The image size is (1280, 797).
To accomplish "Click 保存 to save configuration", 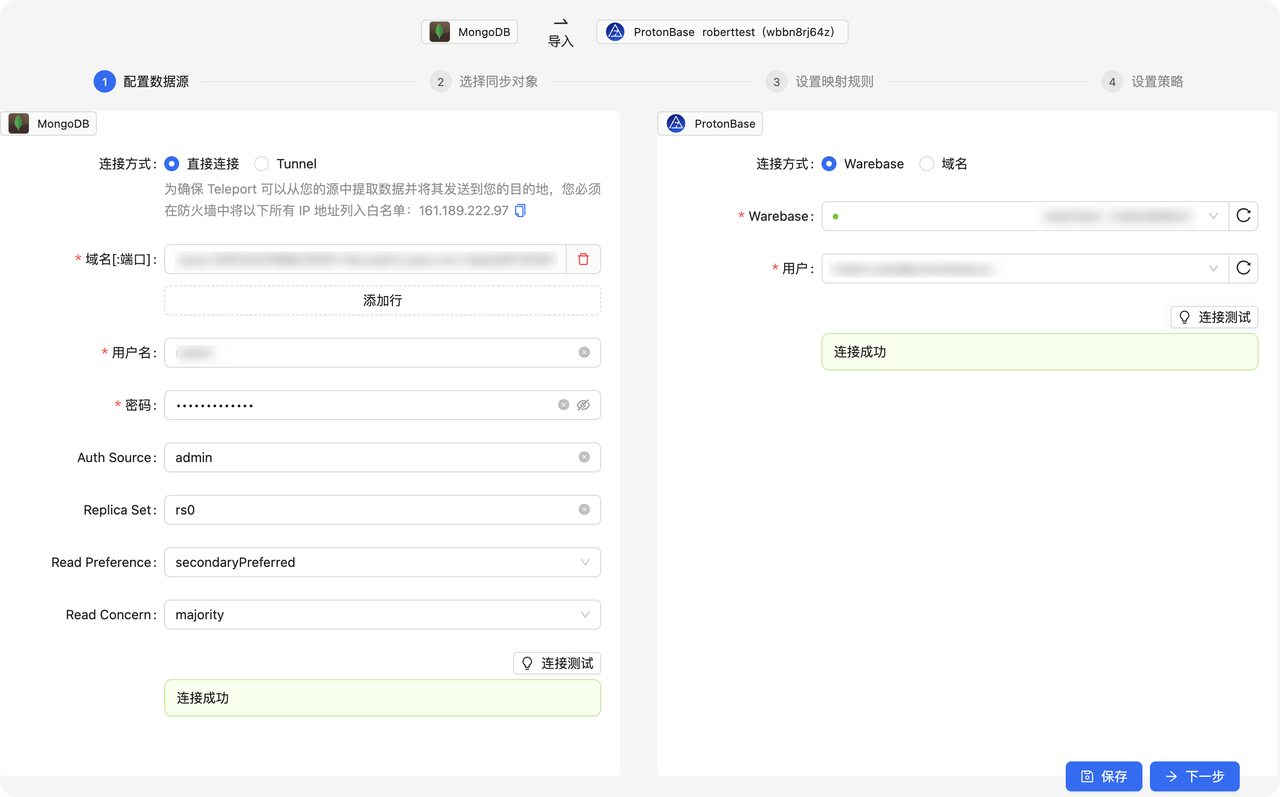I will tap(1104, 776).
